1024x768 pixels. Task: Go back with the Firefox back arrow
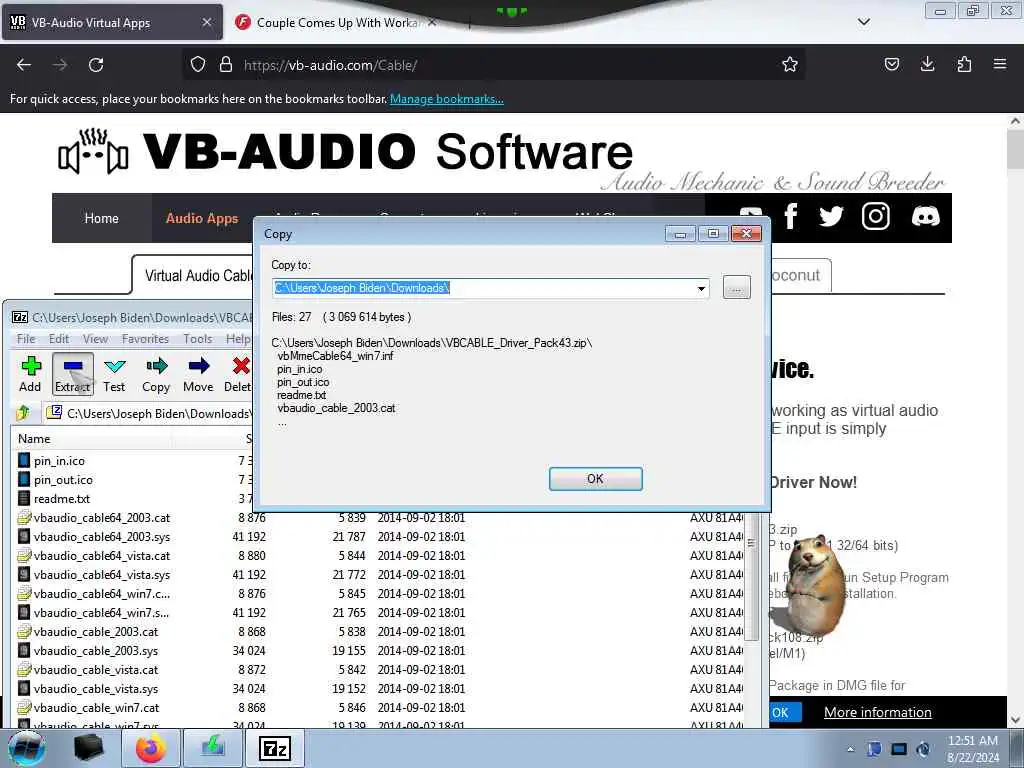point(24,65)
